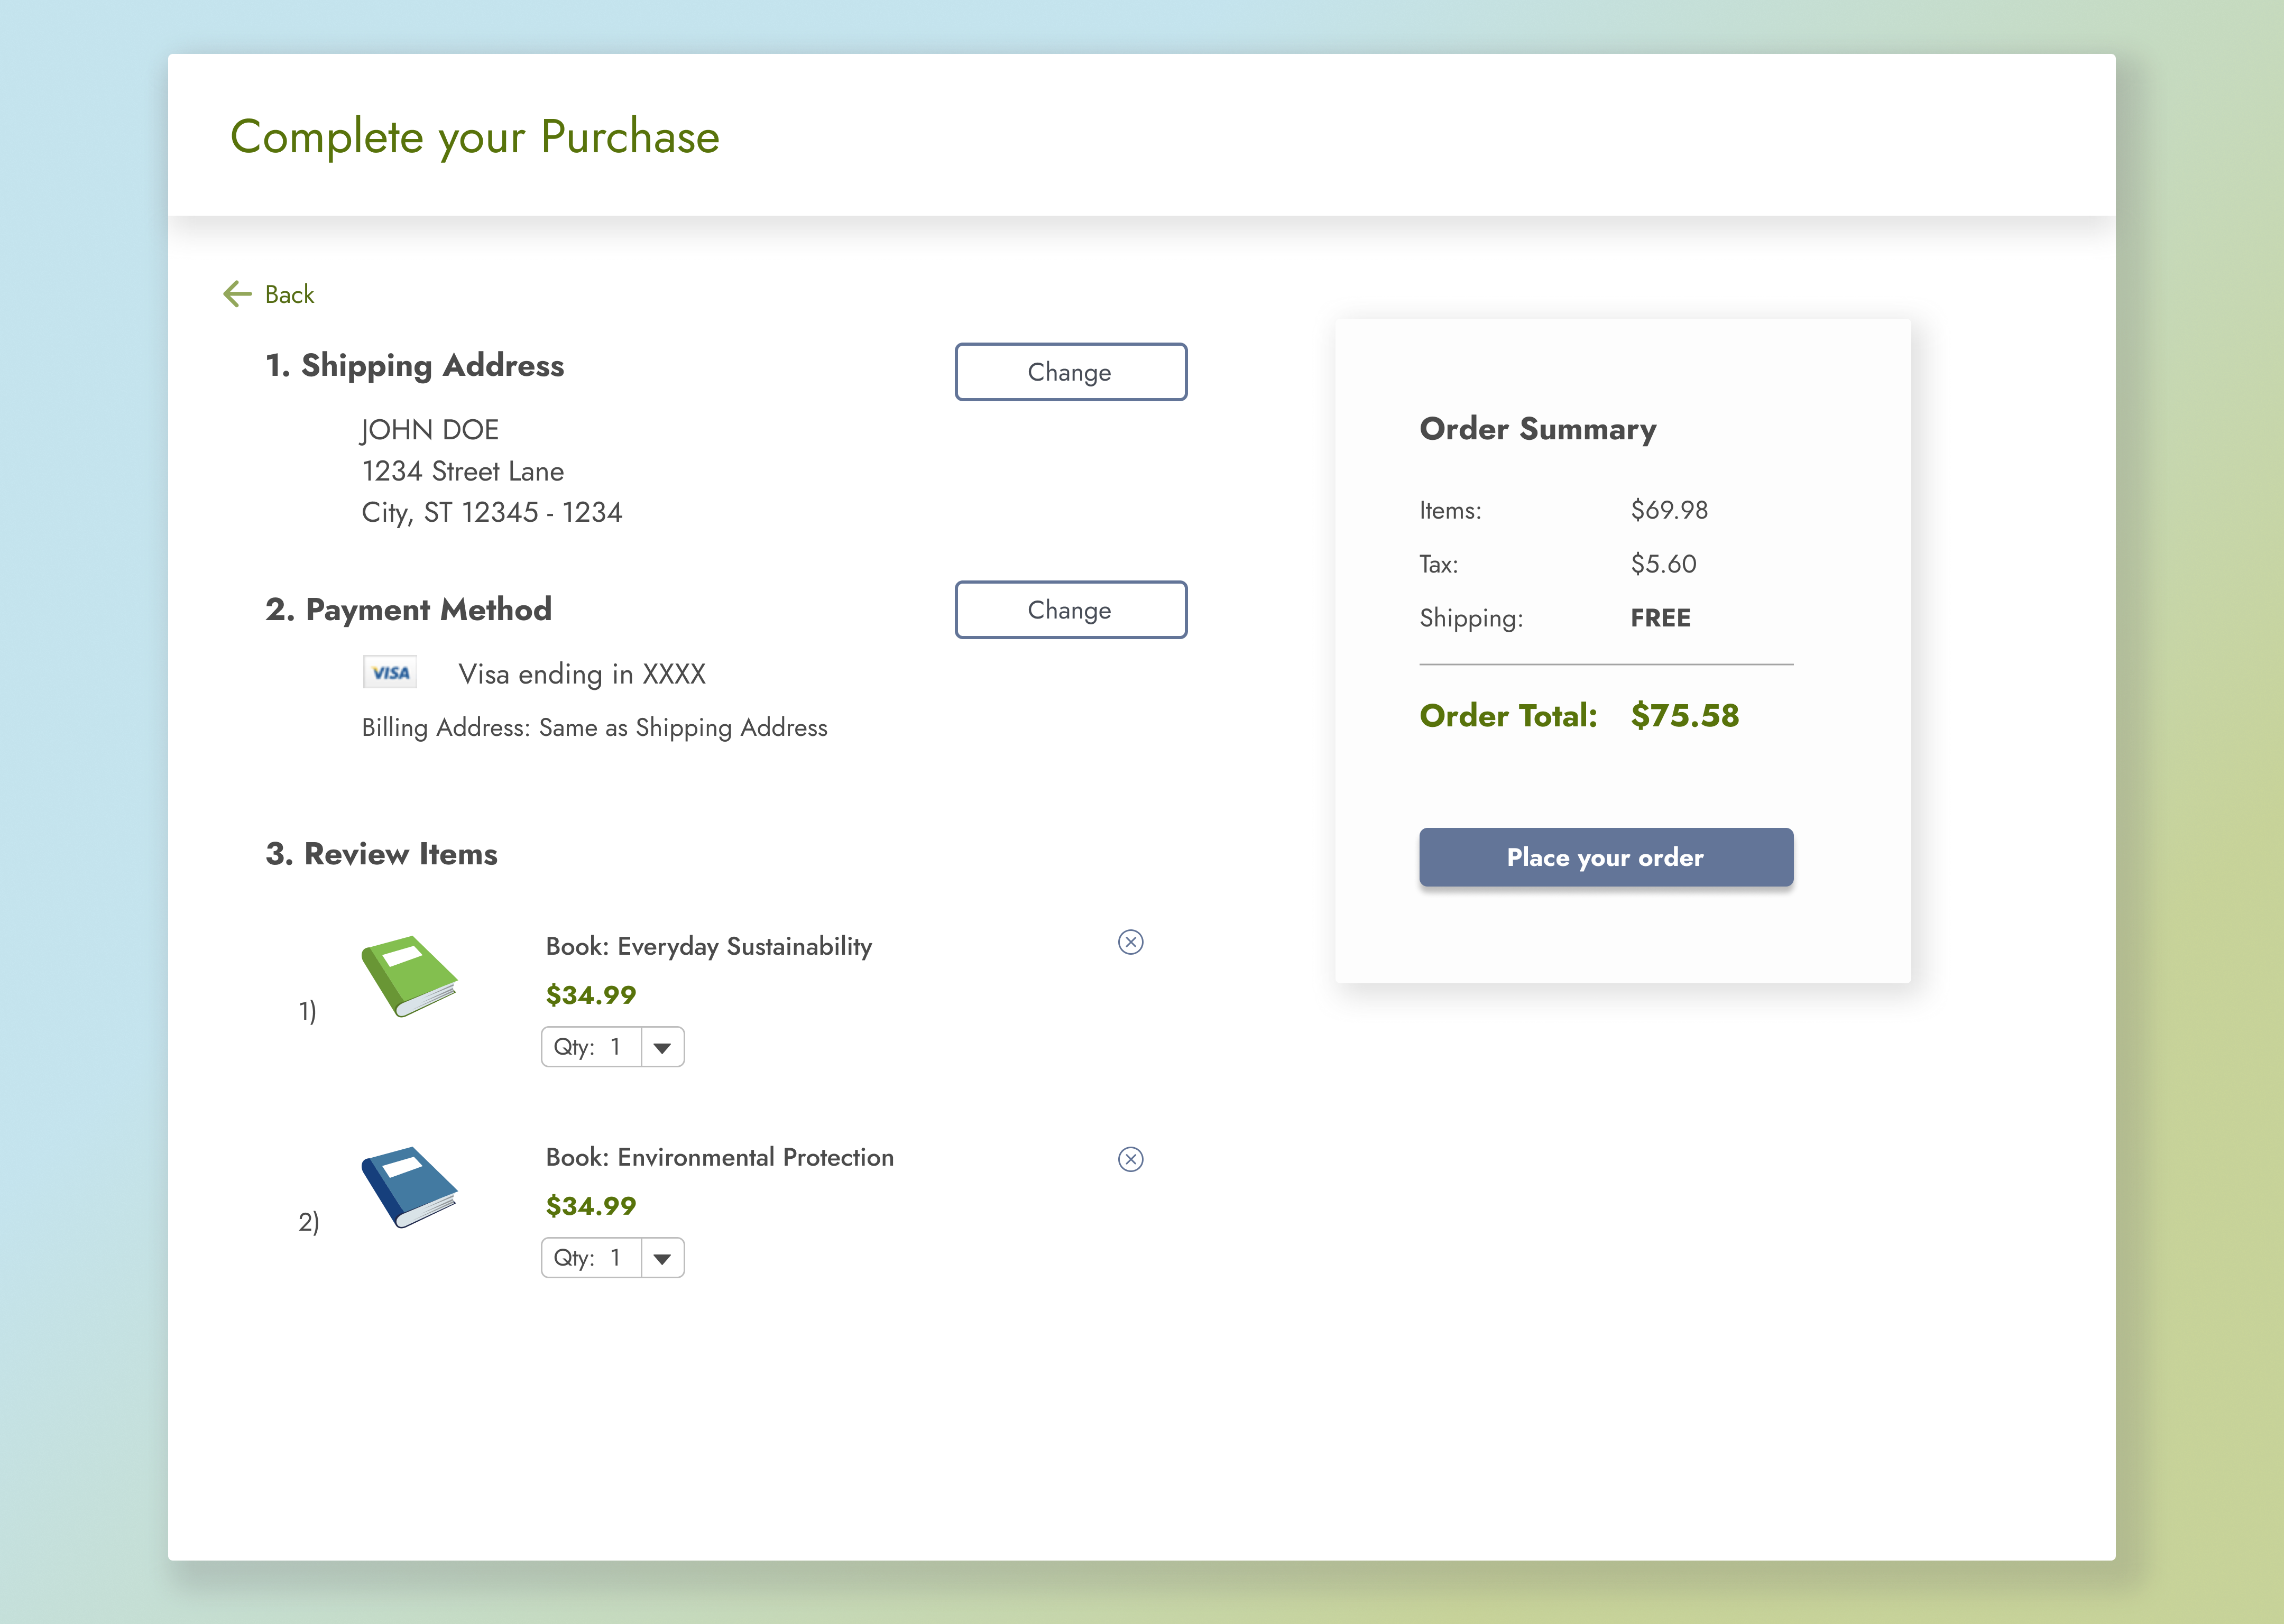
Task: Change the shipping address
Action: point(1070,372)
